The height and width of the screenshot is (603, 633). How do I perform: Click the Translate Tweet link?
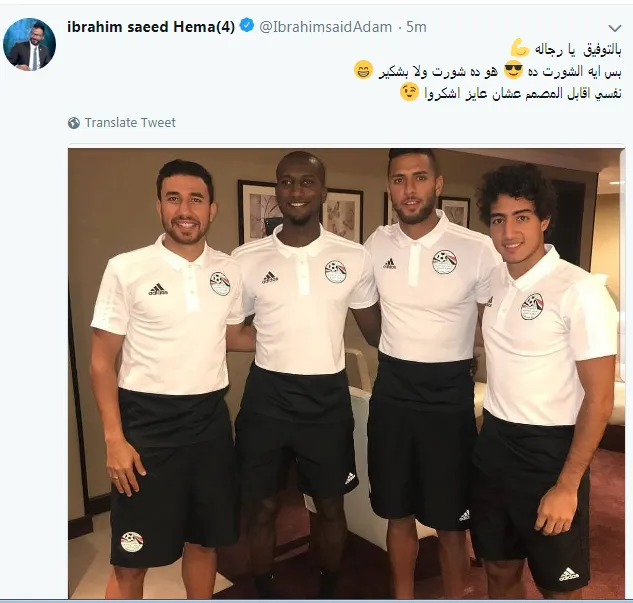(130, 122)
